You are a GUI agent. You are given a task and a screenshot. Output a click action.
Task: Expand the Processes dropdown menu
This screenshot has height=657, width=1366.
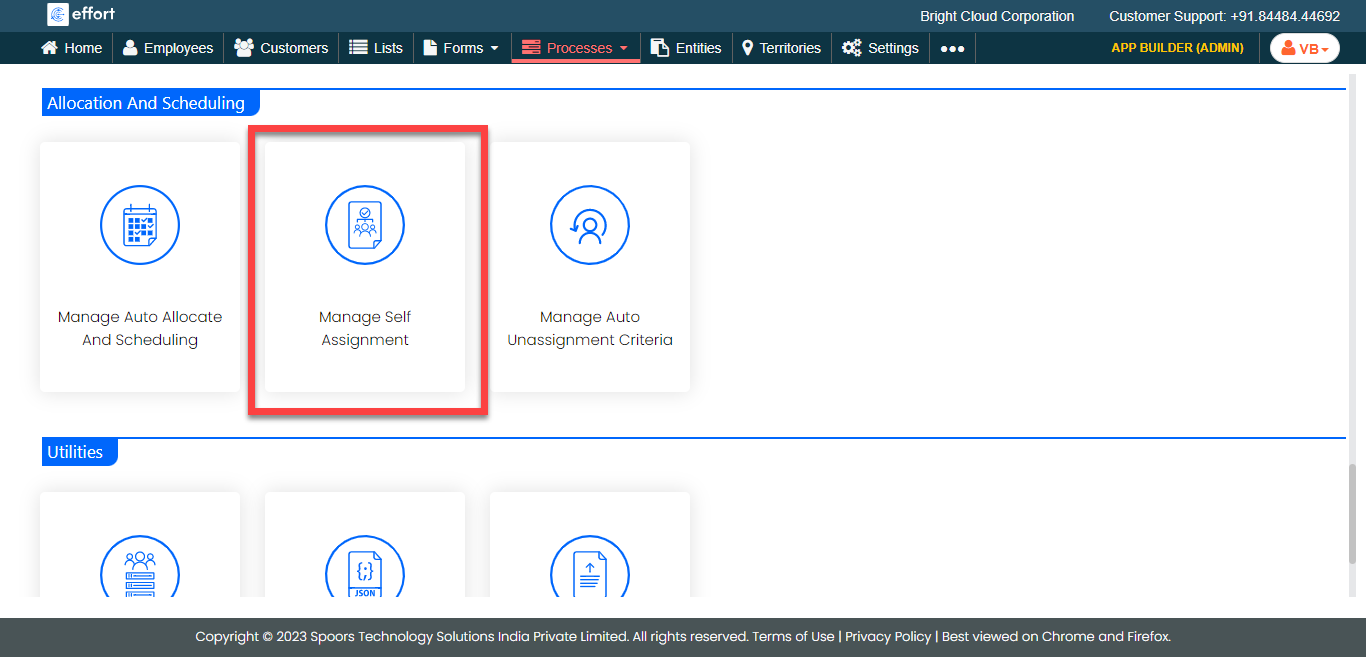[575, 48]
